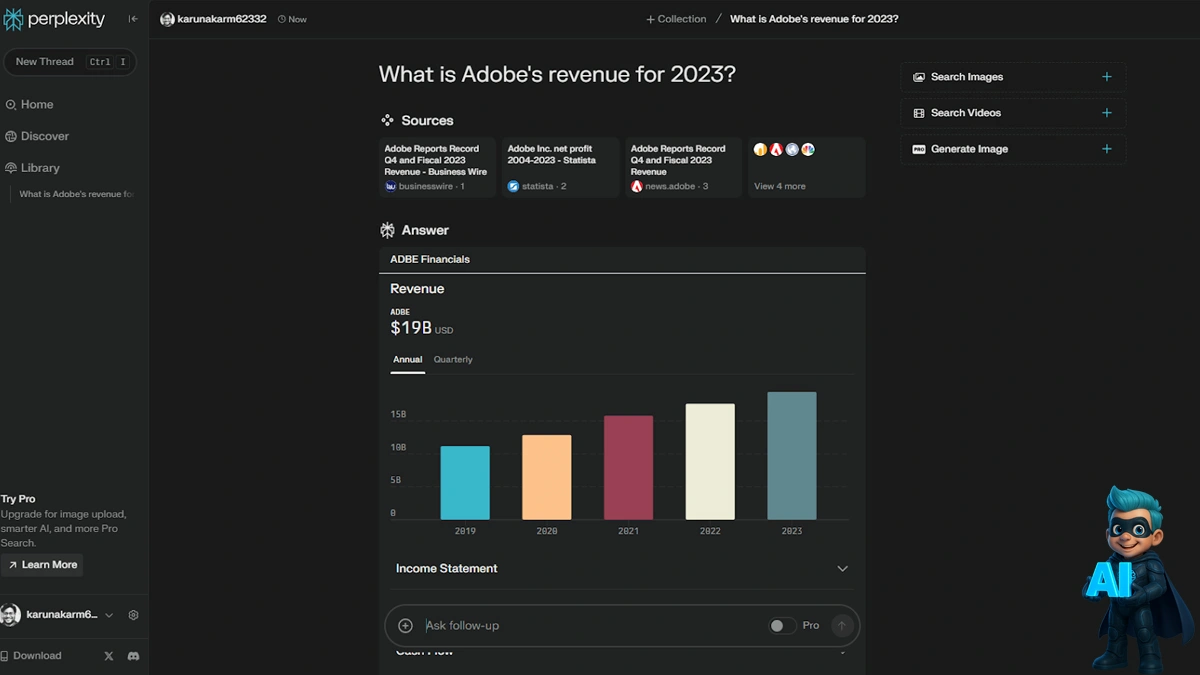This screenshot has width=1200, height=675.
Task: Toggle the Pro search switch
Action: point(782,626)
